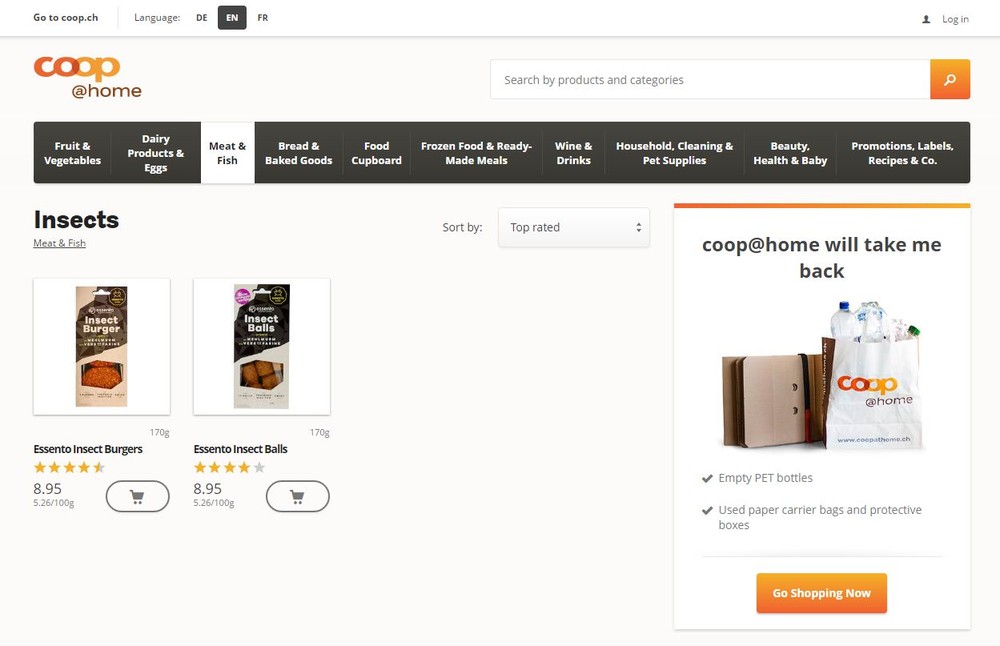This screenshot has width=1000, height=646.
Task: Click the orange search magnifier button
Action: click(950, 80)
